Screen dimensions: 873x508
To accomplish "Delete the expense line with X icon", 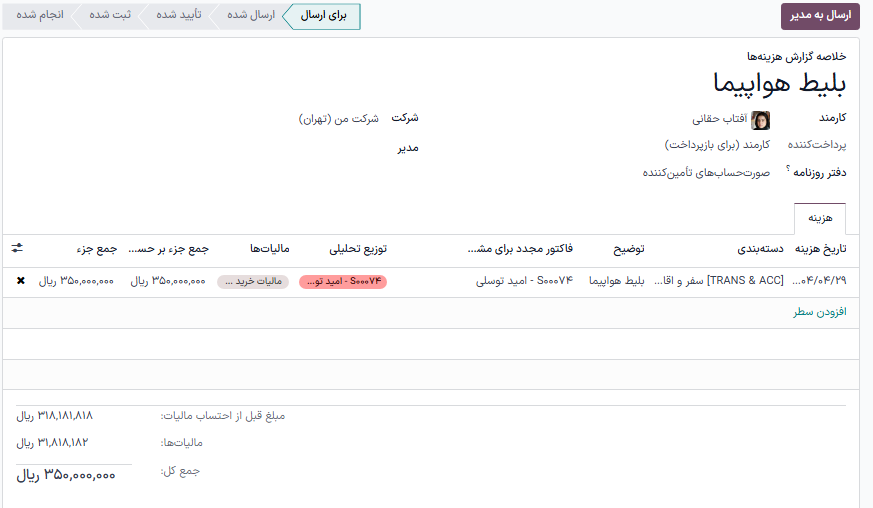I will (x=21, y=281).
